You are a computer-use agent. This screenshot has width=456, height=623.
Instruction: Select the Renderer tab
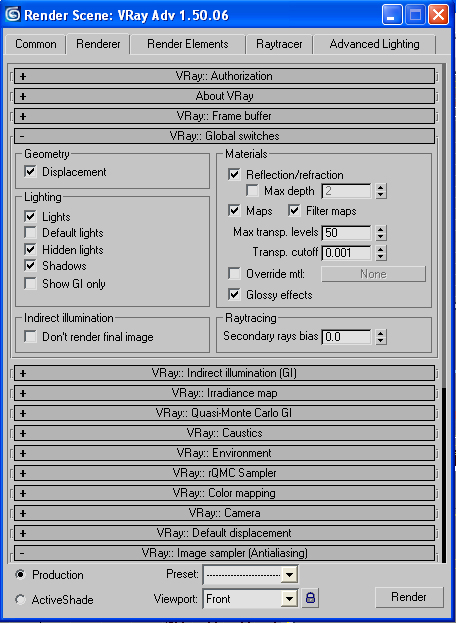(98, 44)
